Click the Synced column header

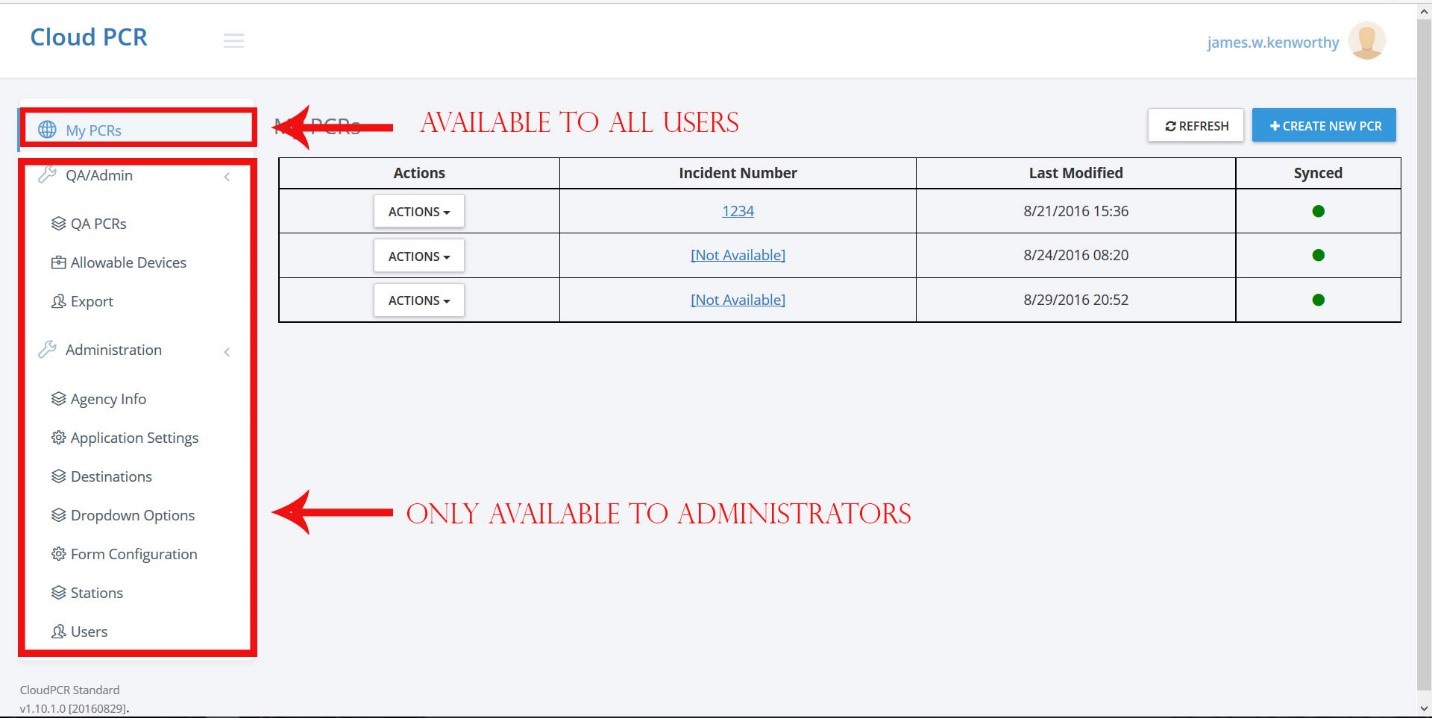pos(1318,173)
